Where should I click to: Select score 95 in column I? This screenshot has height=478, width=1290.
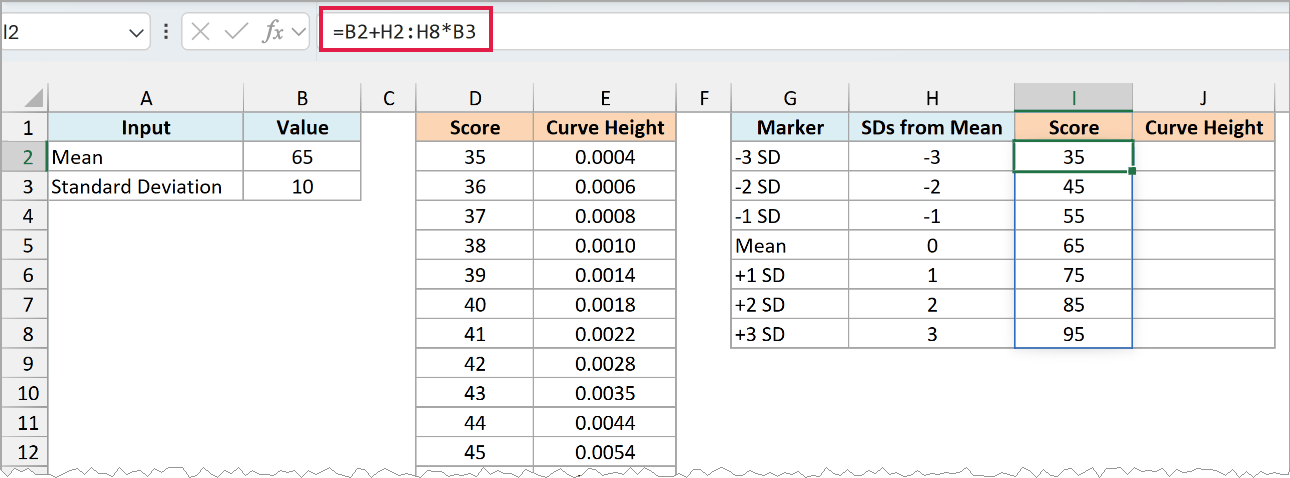click(1074, 334)
